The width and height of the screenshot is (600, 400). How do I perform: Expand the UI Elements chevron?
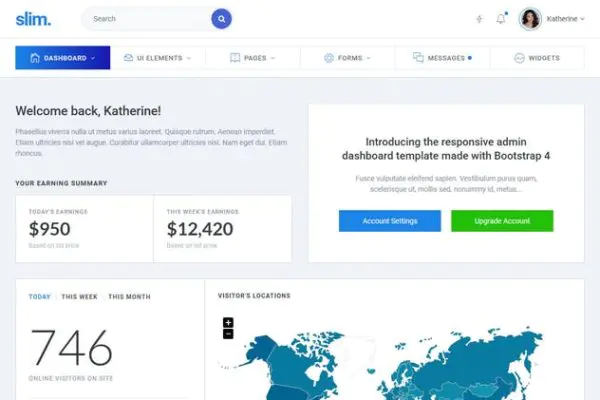pyautogui.click(x=189, y=58)
